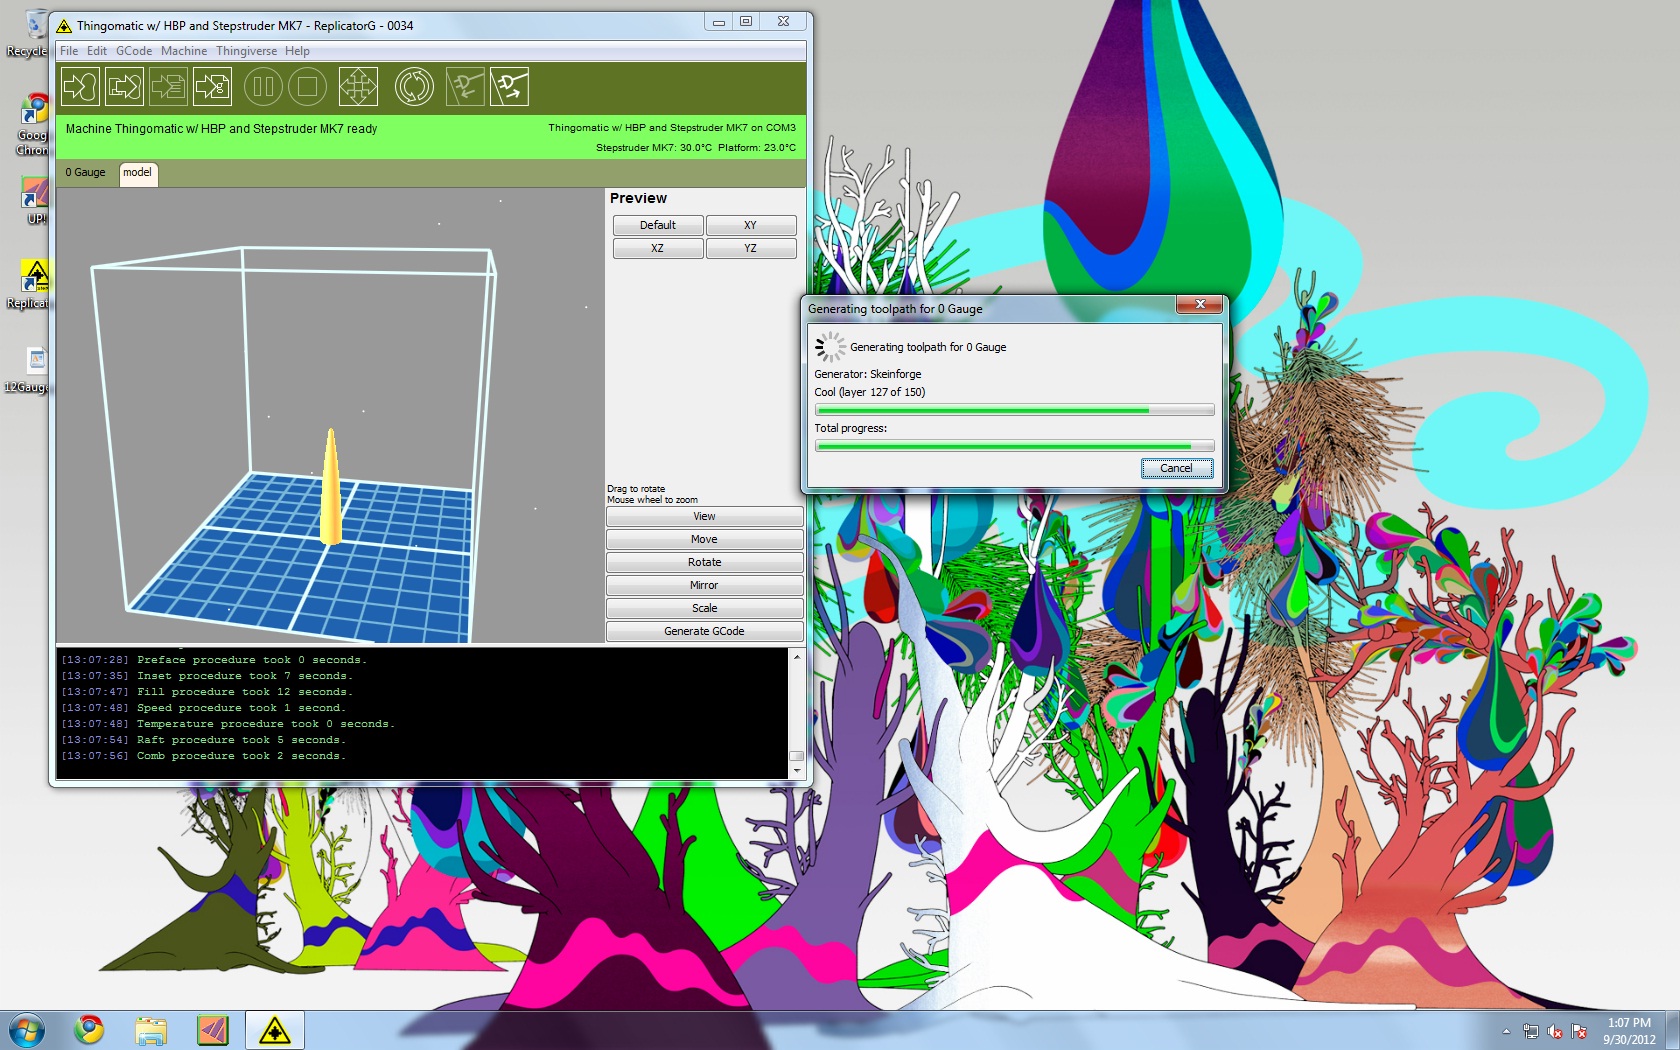Switch preview to XZ view
1680x1050 pixels.
point(658,248)
